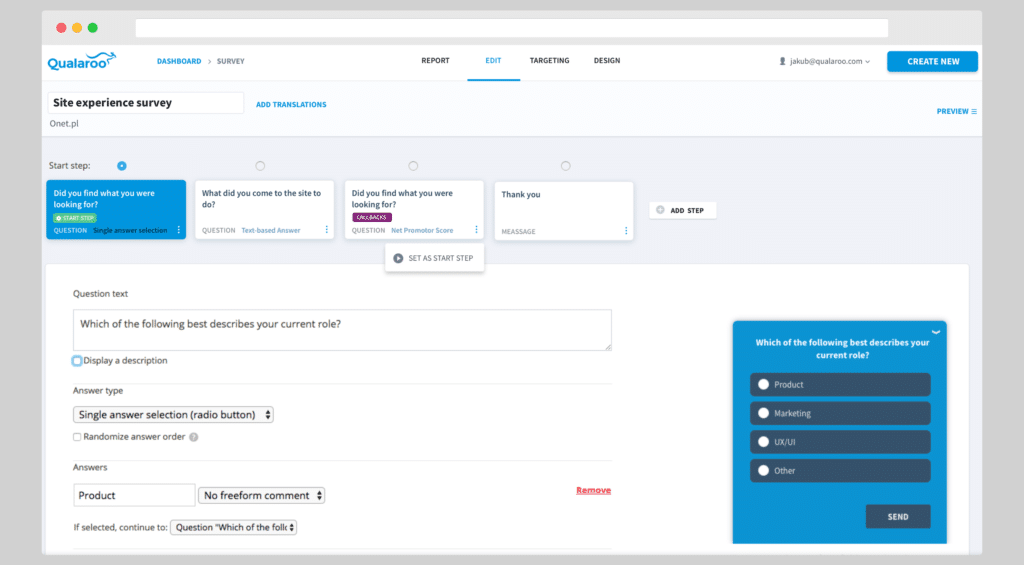Switch to the Report tab

click(x=435, y=61)
